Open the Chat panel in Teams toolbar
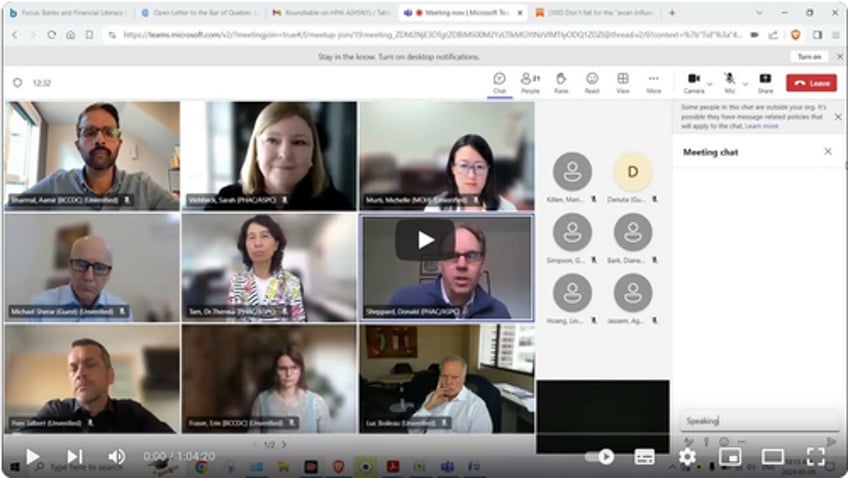This screenshot has height=478, width=848. (499, 83)
